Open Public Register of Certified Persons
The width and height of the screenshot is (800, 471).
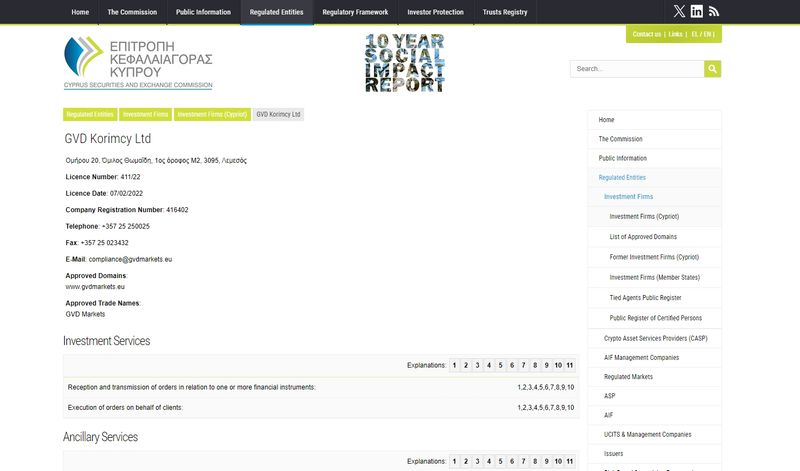pos(655,318)
